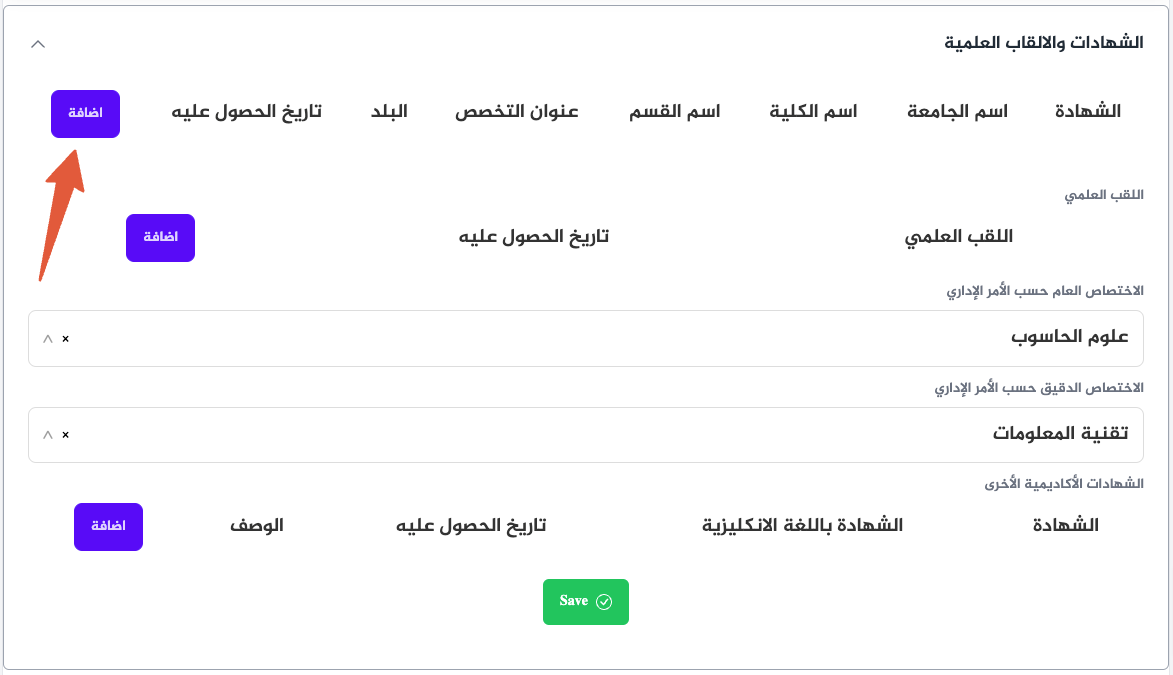Select the "علوم الحاسوب" specialization combo box
The width and height of the screenshot is (1173, 675).
[x=586, y=338]
